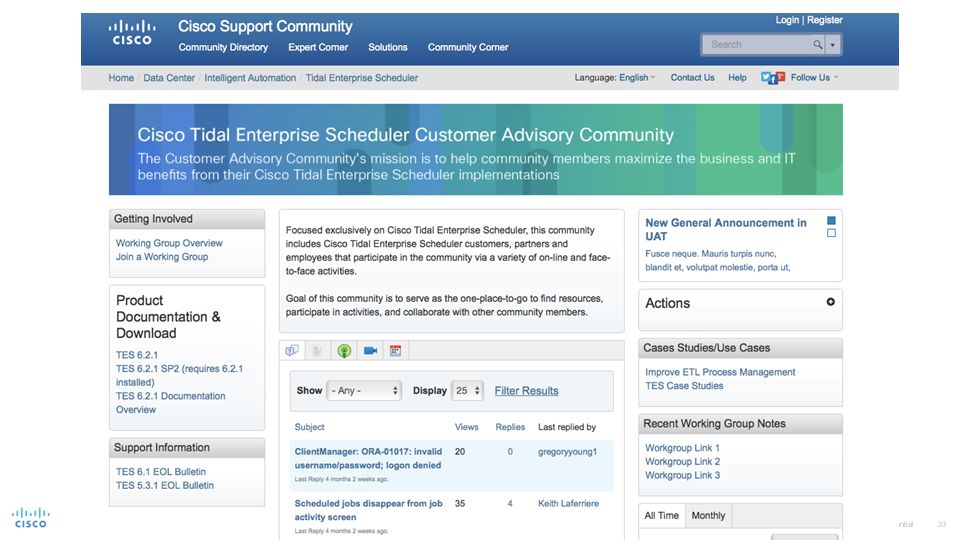
Task: Open the Solutions menu
Action: tap(388, 47)
